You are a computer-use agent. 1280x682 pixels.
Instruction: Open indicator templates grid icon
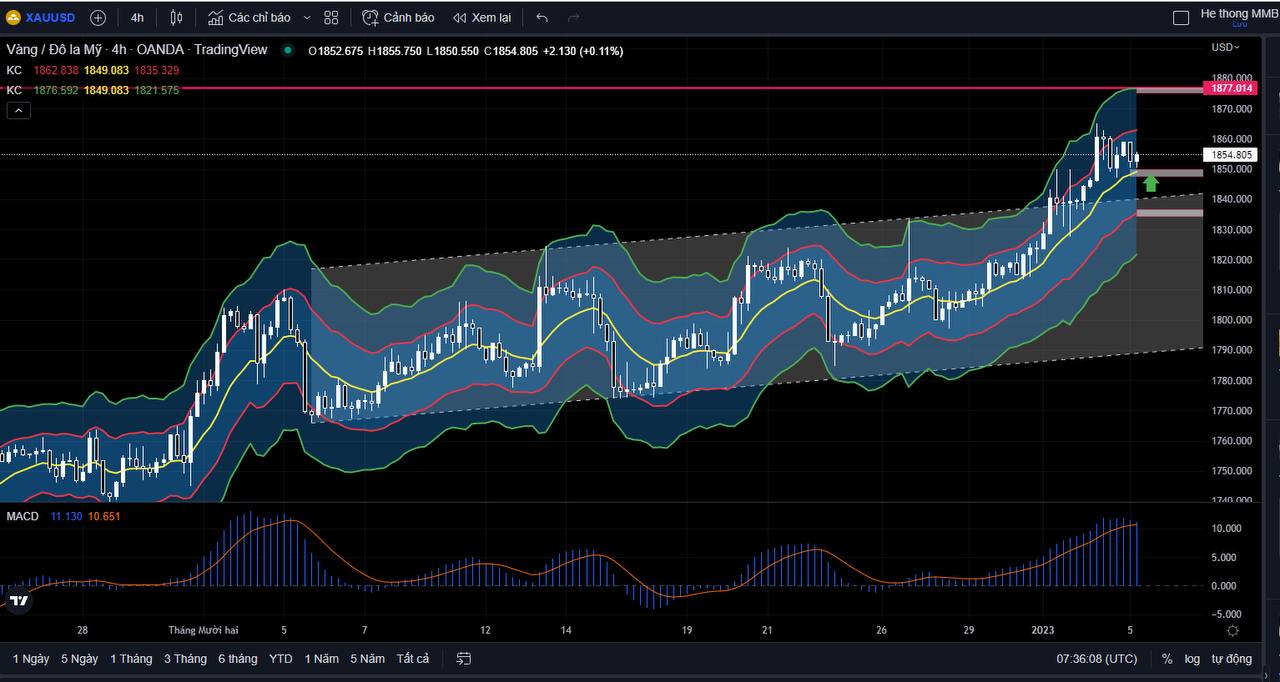[331, 17]
